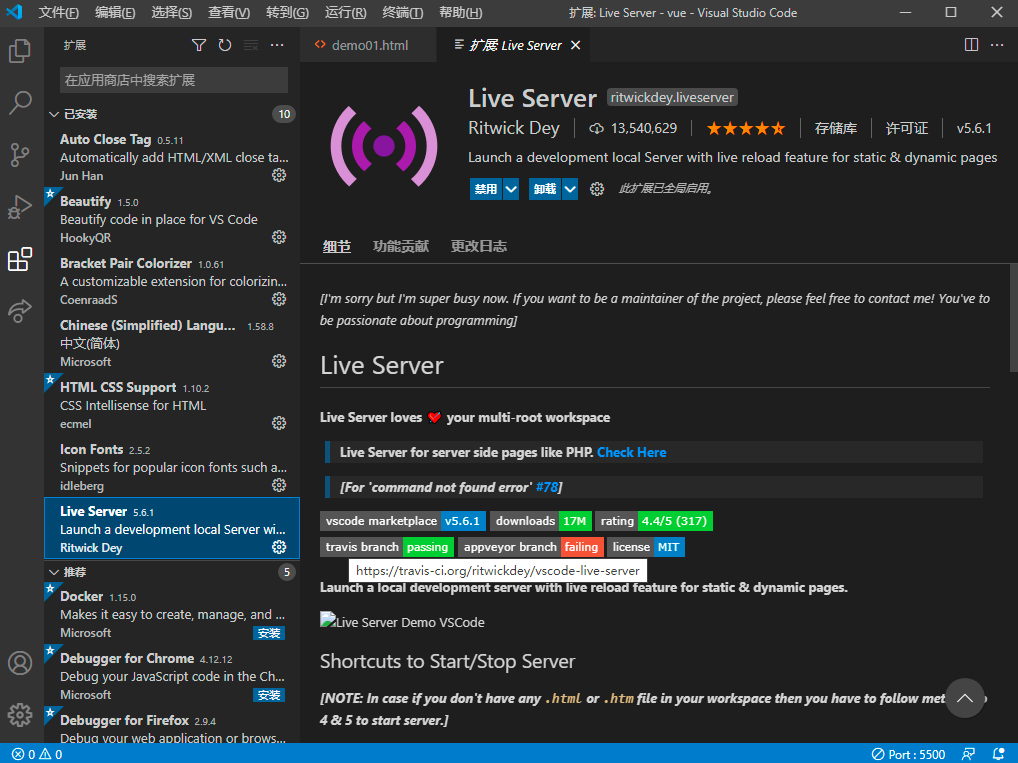Viewport: 1018px width, 763px height.
Task: Open the 许可证 license link
Action: pyautogui.click(x=907, y=129)
